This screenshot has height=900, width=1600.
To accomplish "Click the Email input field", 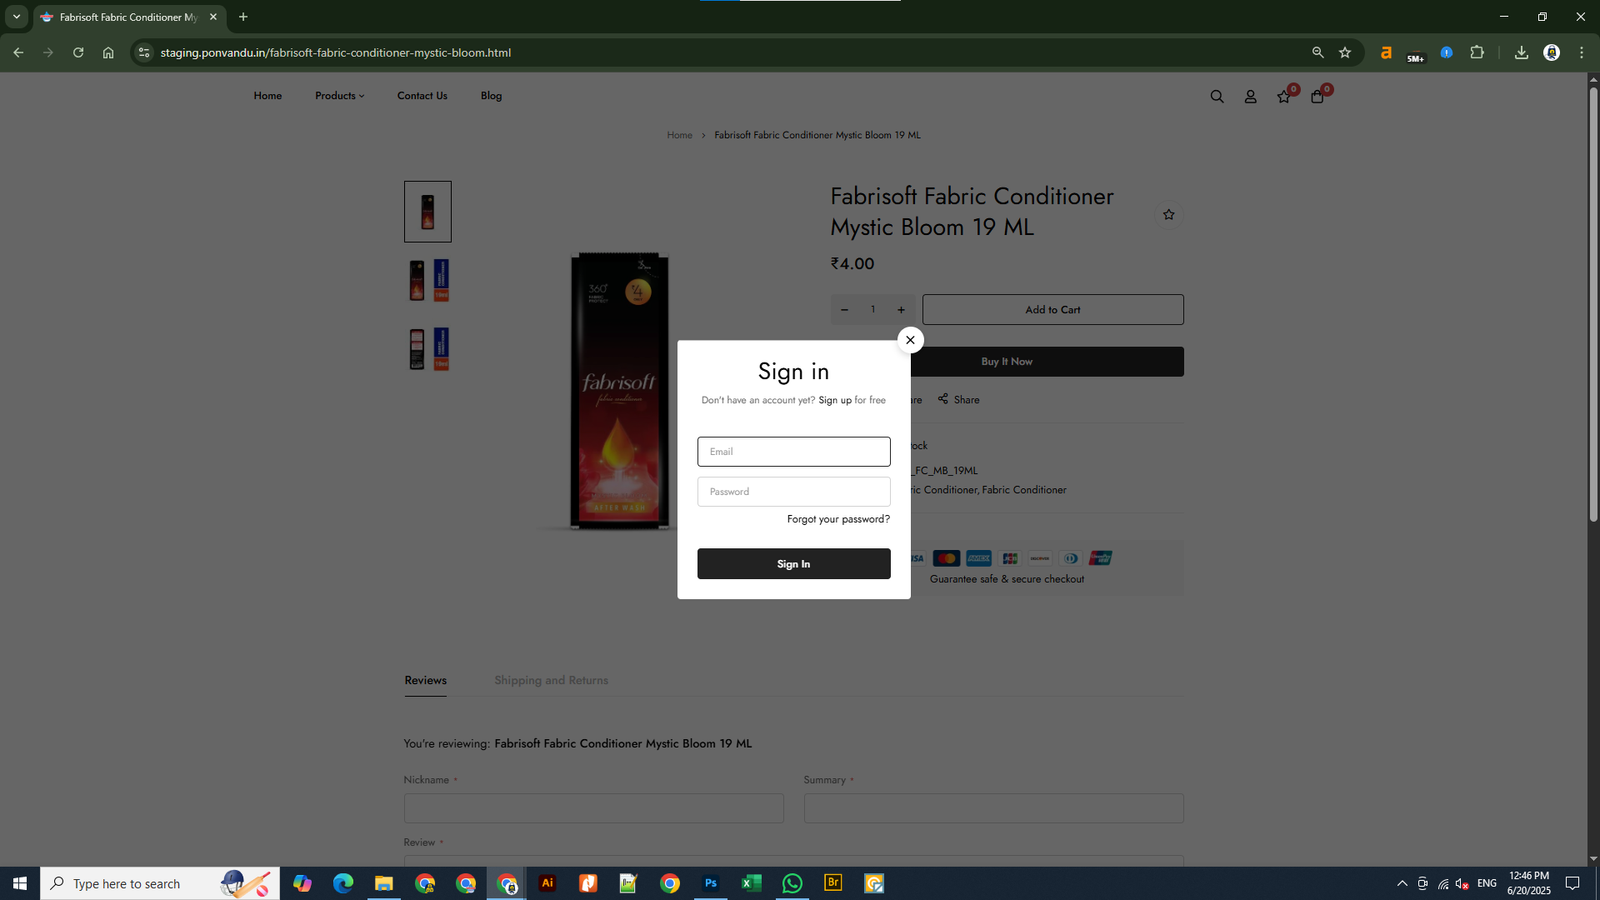I will pyautogui.click(x=793, y=451).
